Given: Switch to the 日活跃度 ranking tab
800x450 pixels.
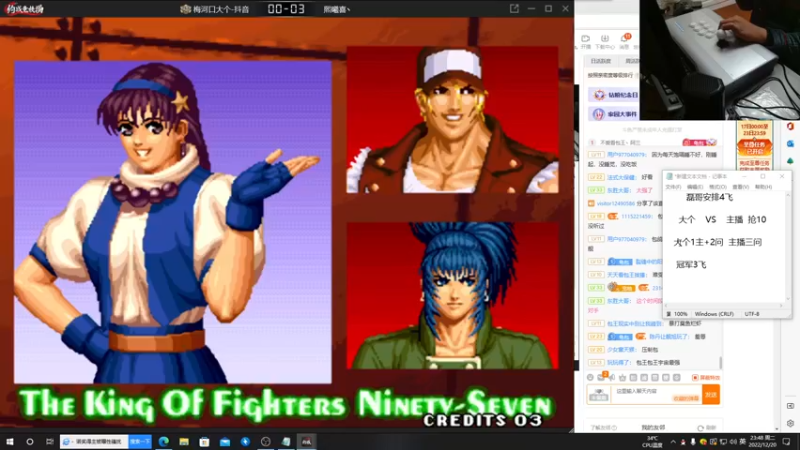Looking at the screenshot, I should pos(601,61).
